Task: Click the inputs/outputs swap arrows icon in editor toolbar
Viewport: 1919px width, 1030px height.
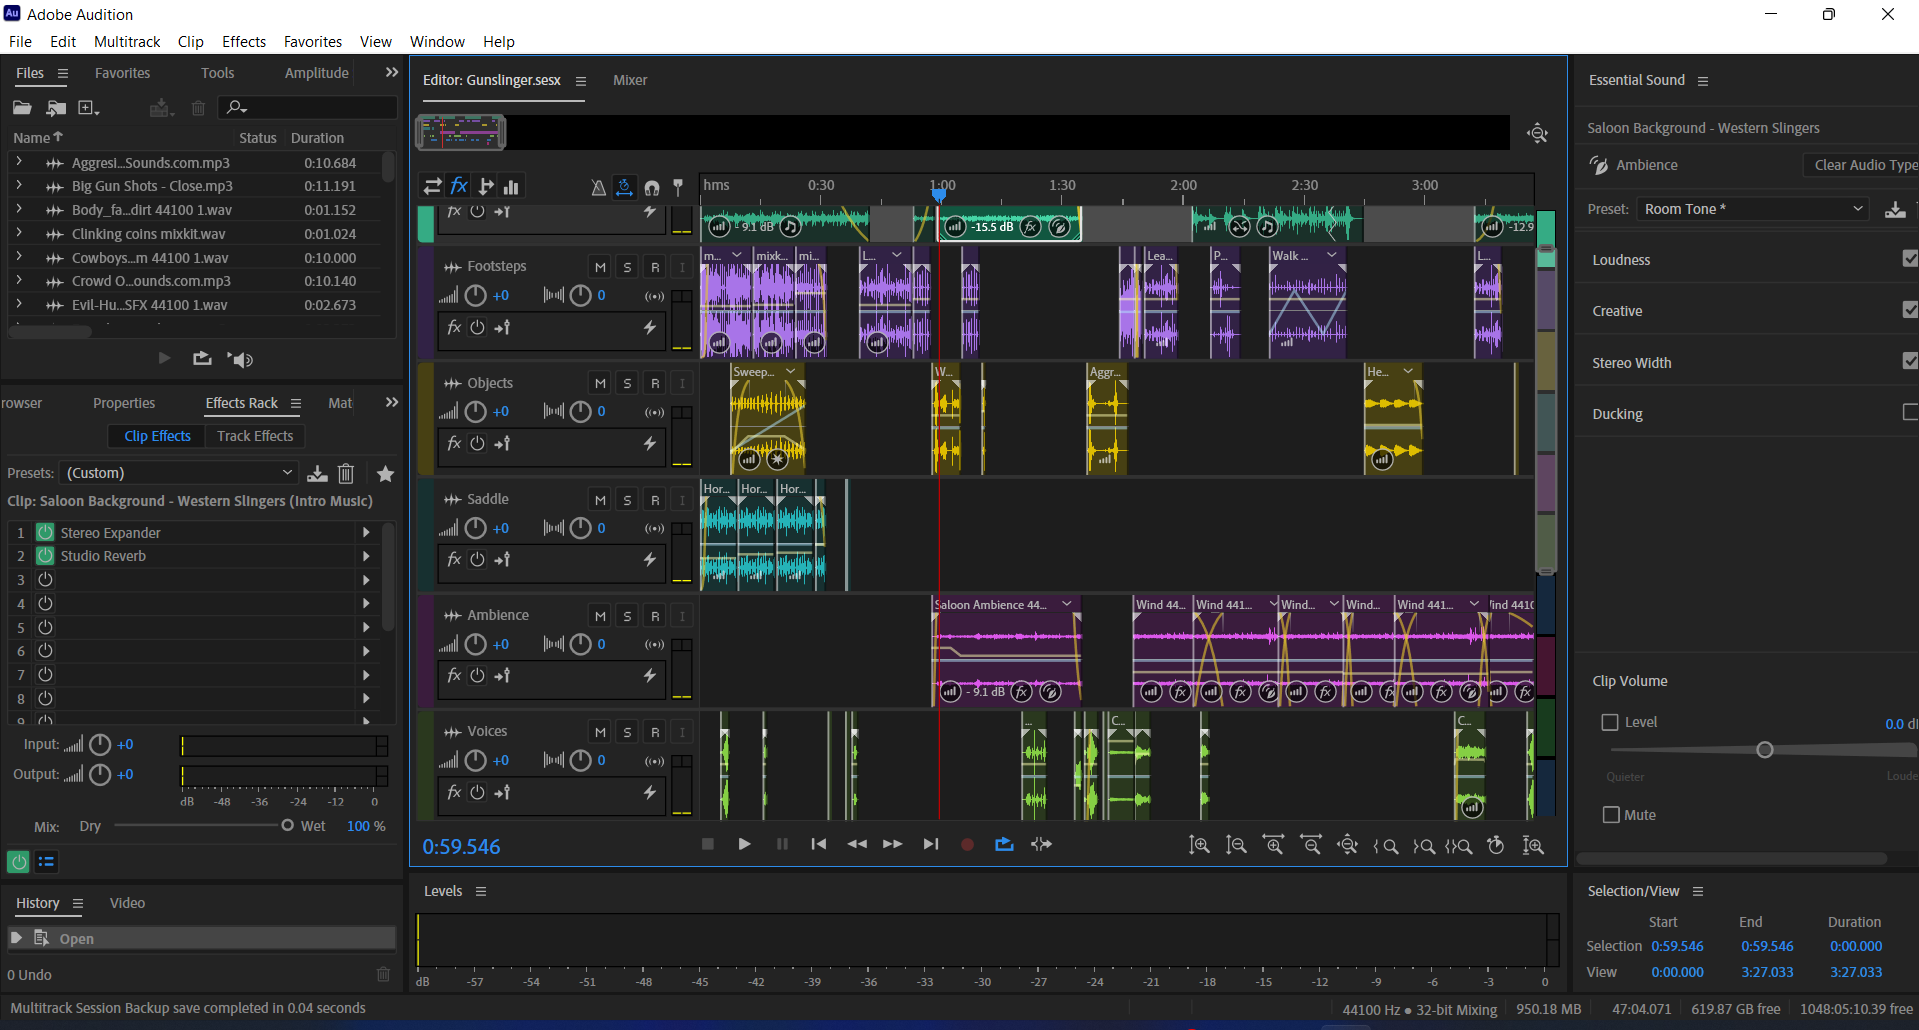Action: 432,186
